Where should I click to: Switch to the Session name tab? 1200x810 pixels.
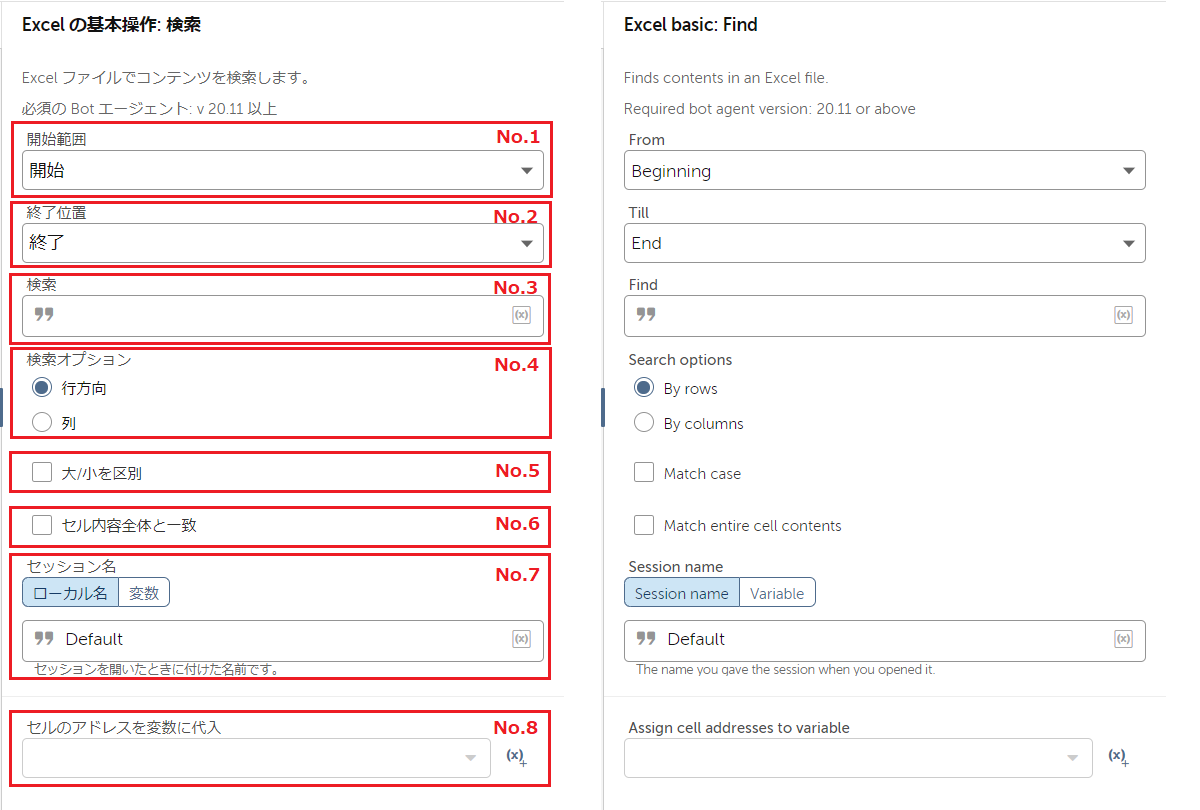[x=682, y=593]
